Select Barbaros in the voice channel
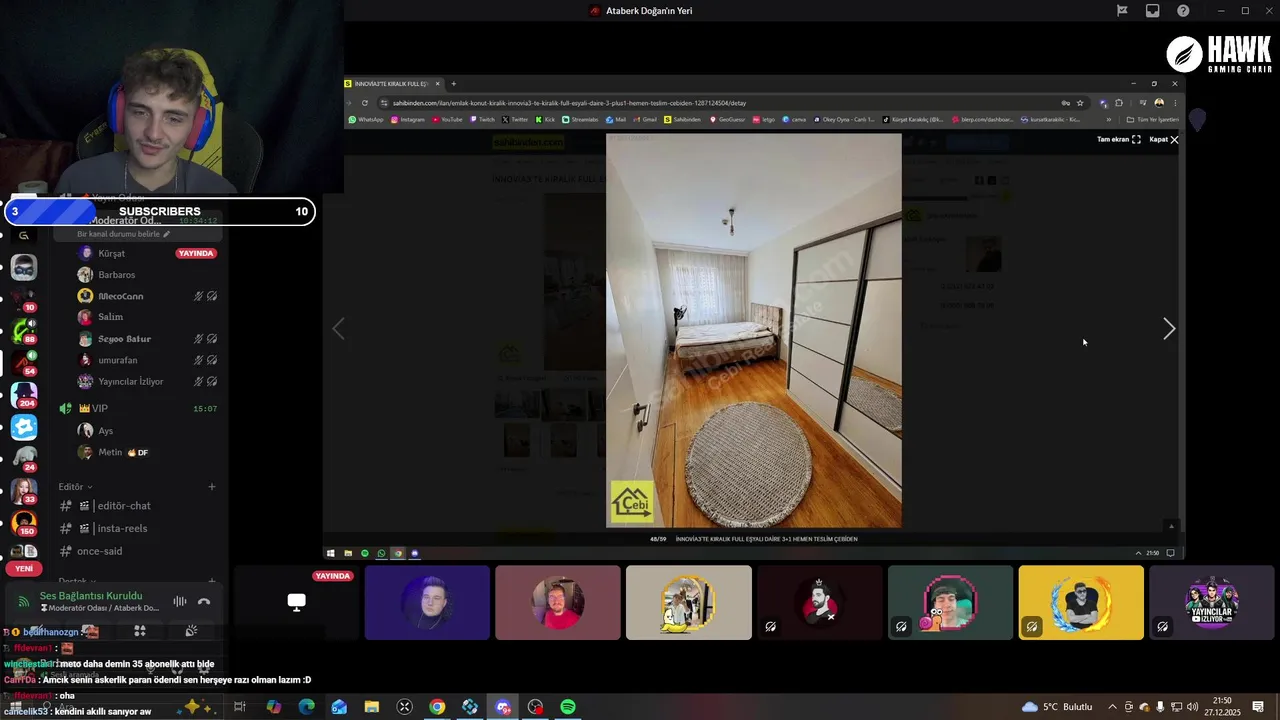1280x720 pixels. 148,275
